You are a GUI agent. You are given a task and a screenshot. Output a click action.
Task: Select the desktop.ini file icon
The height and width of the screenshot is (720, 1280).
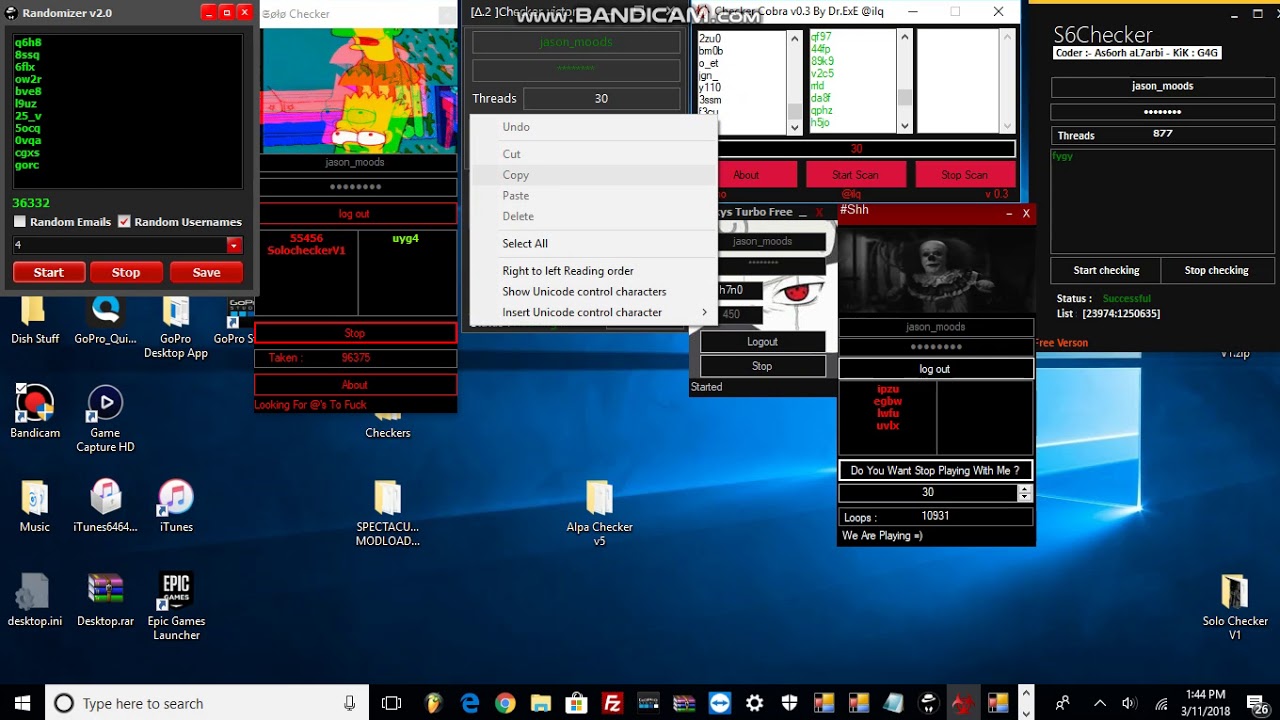35,600
